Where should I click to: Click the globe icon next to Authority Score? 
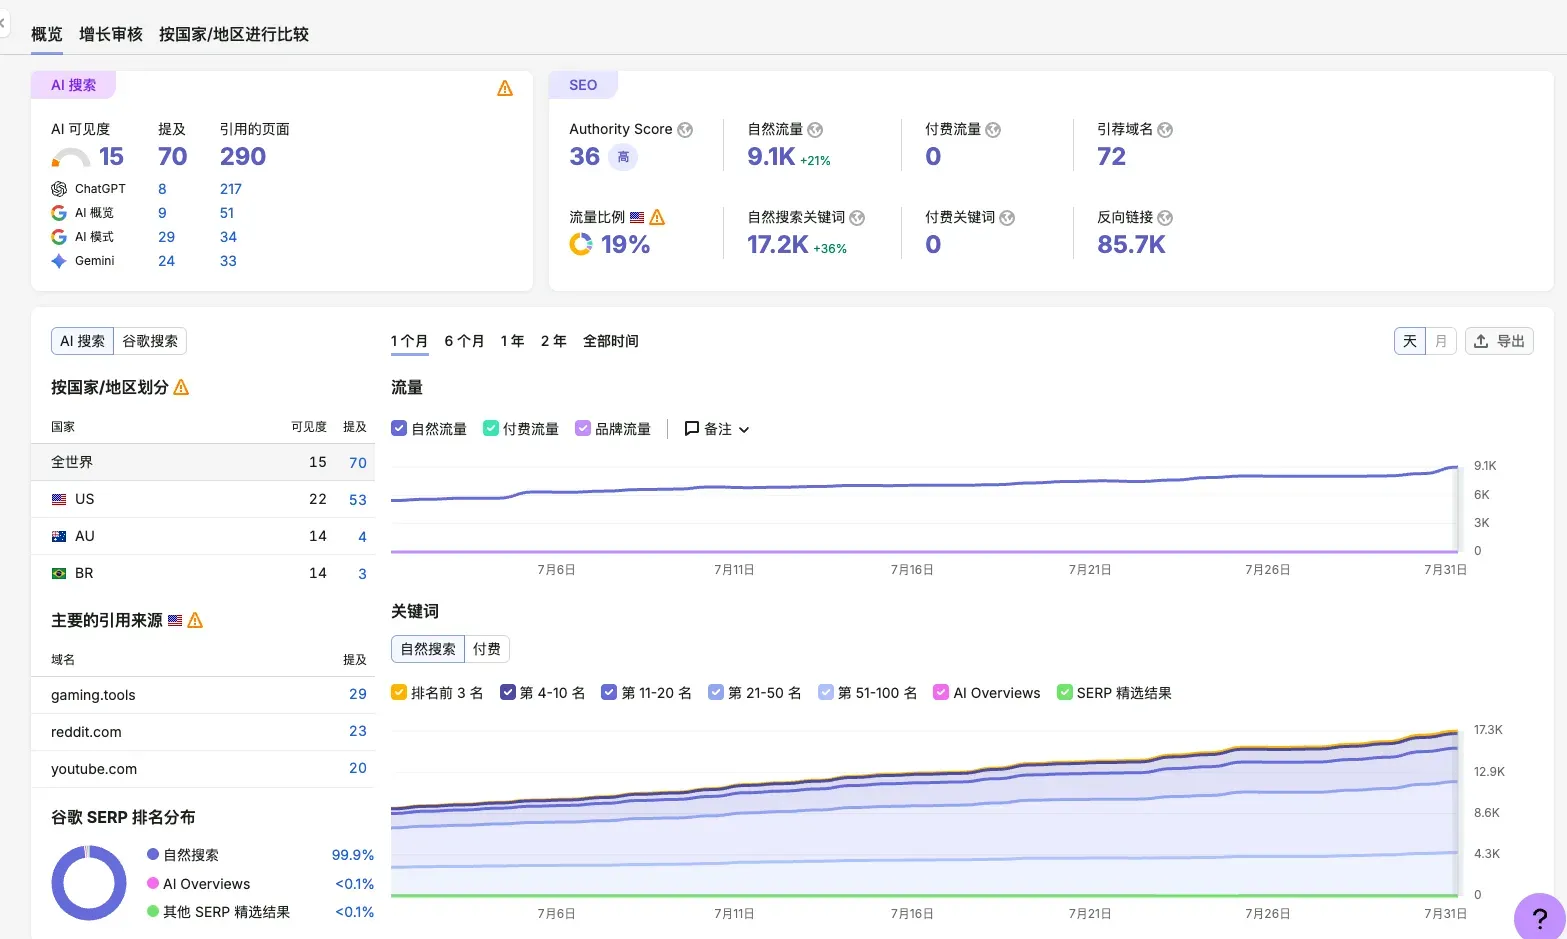point(685,130)
